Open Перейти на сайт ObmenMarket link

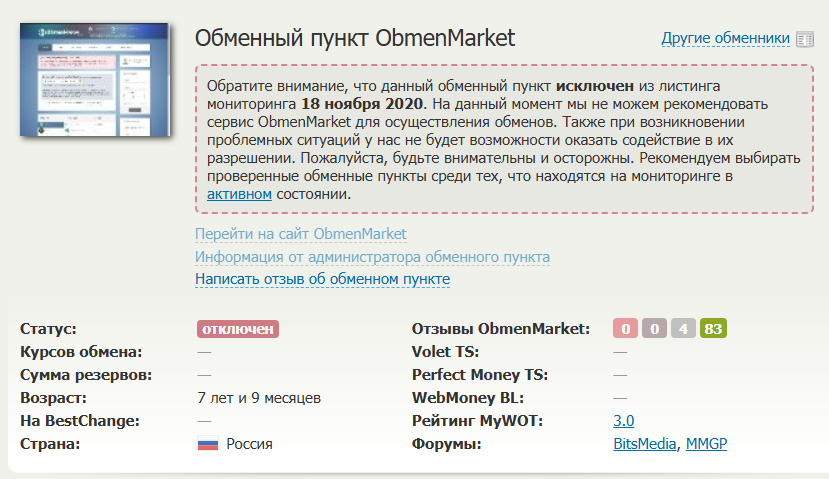click(x=301, y=234)
